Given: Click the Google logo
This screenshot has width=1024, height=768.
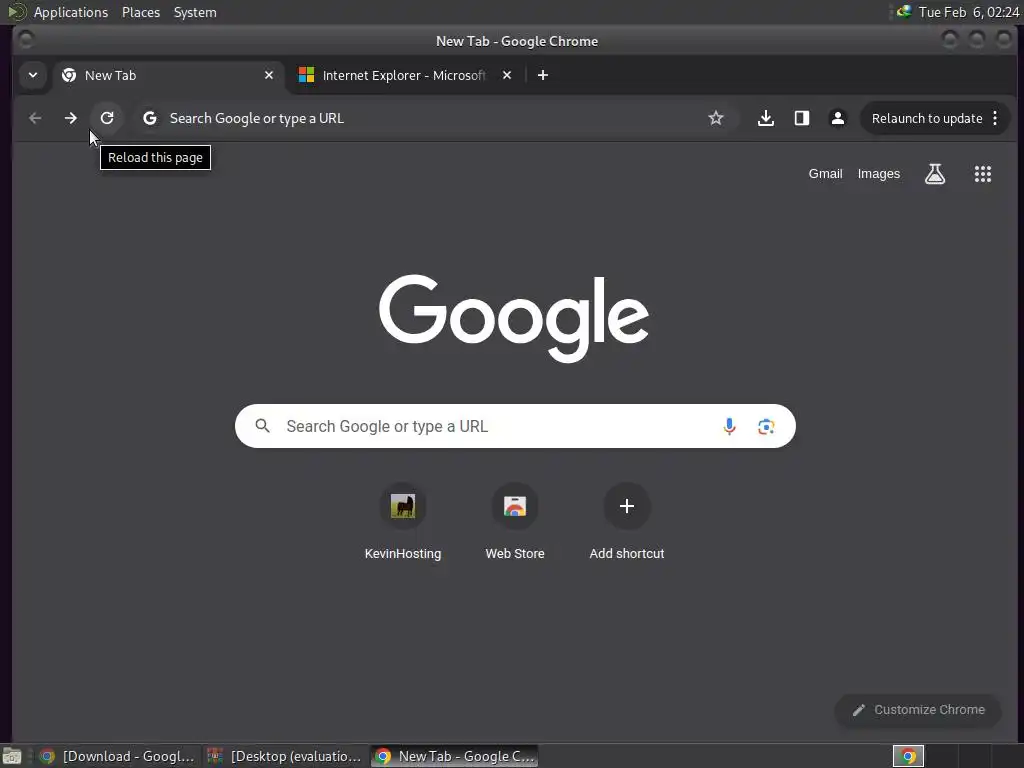Looking at the screenshot, I should tap(514, 318).
